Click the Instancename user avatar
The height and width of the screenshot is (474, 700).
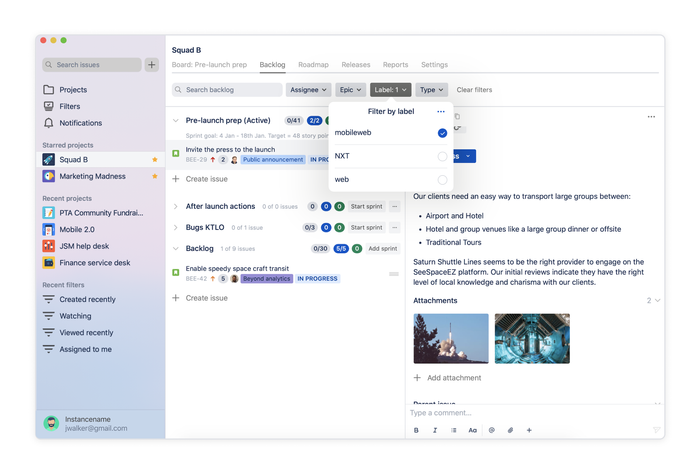(x=51, y=423)
